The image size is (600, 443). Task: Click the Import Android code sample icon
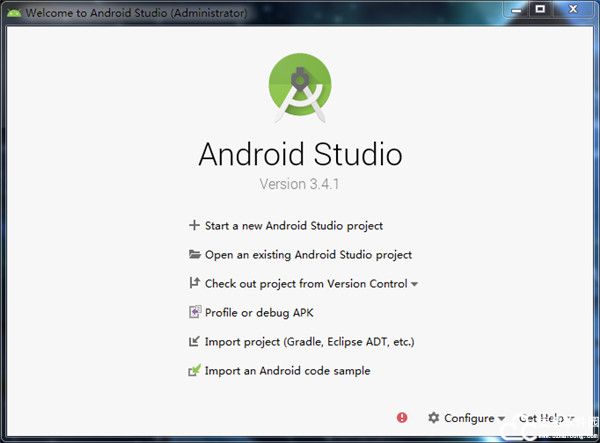(194, 370)
